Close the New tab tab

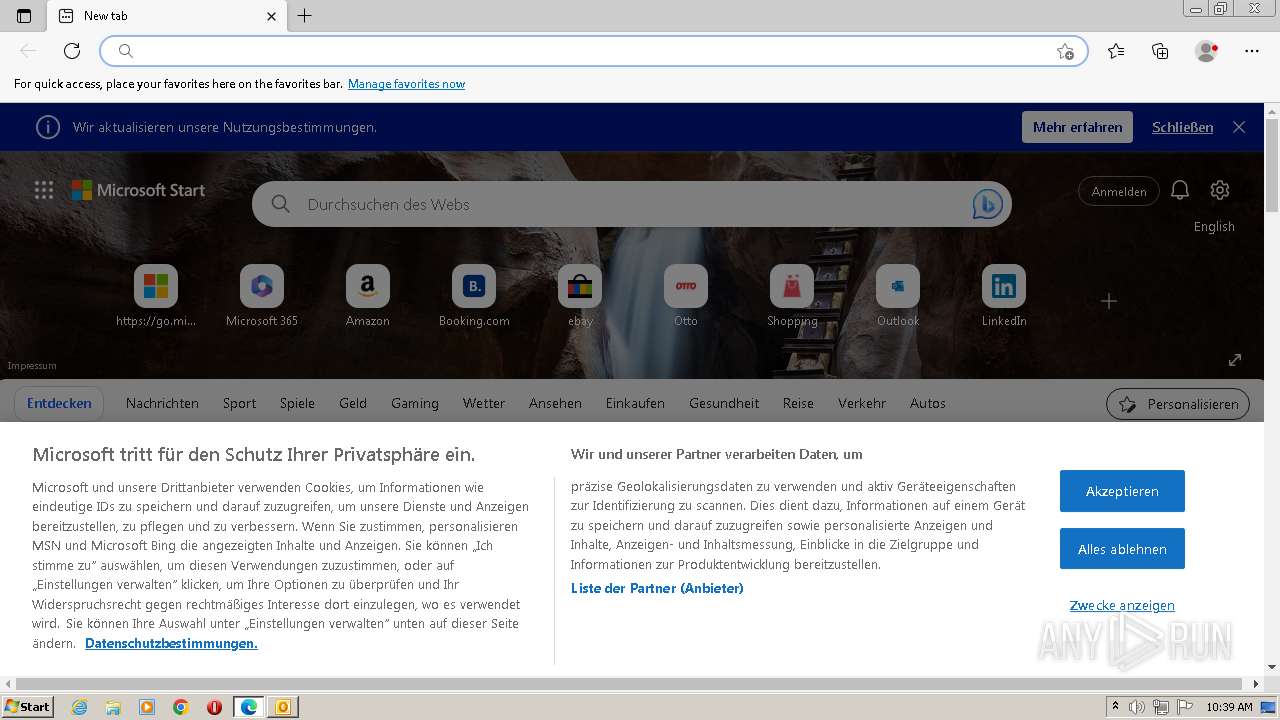272,16
